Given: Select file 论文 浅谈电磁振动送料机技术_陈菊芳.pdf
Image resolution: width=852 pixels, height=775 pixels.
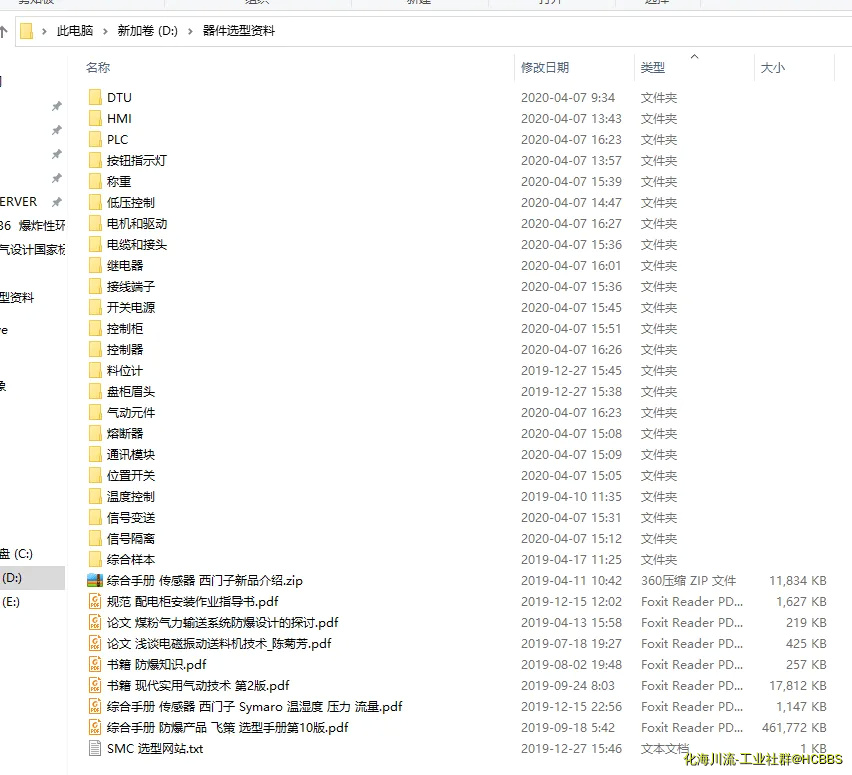Looking at the screenshot, I should pos(219,643).
